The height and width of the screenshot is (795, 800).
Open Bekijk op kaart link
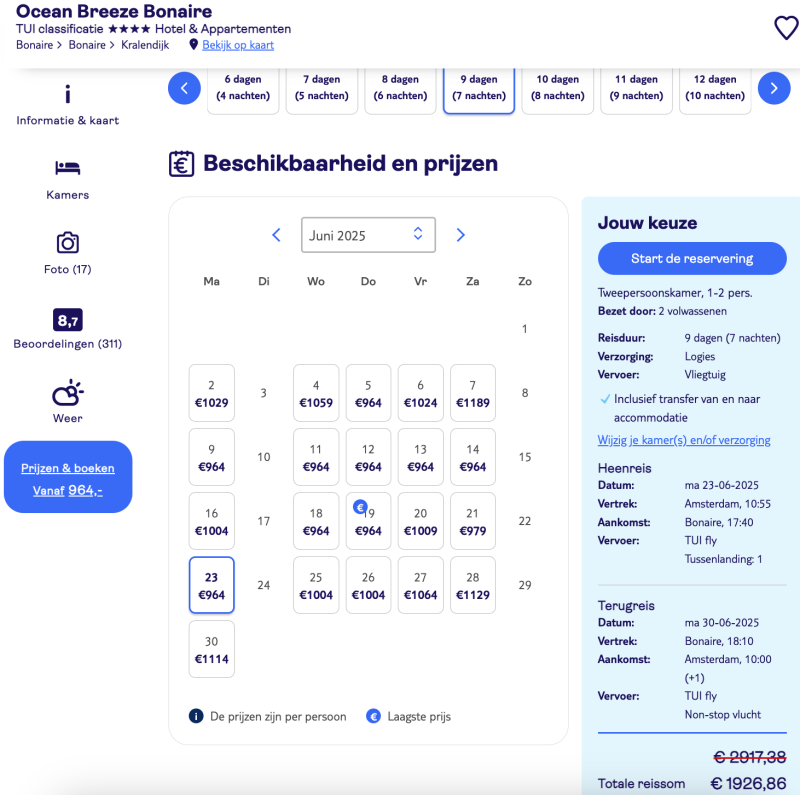tap(238, 45)
